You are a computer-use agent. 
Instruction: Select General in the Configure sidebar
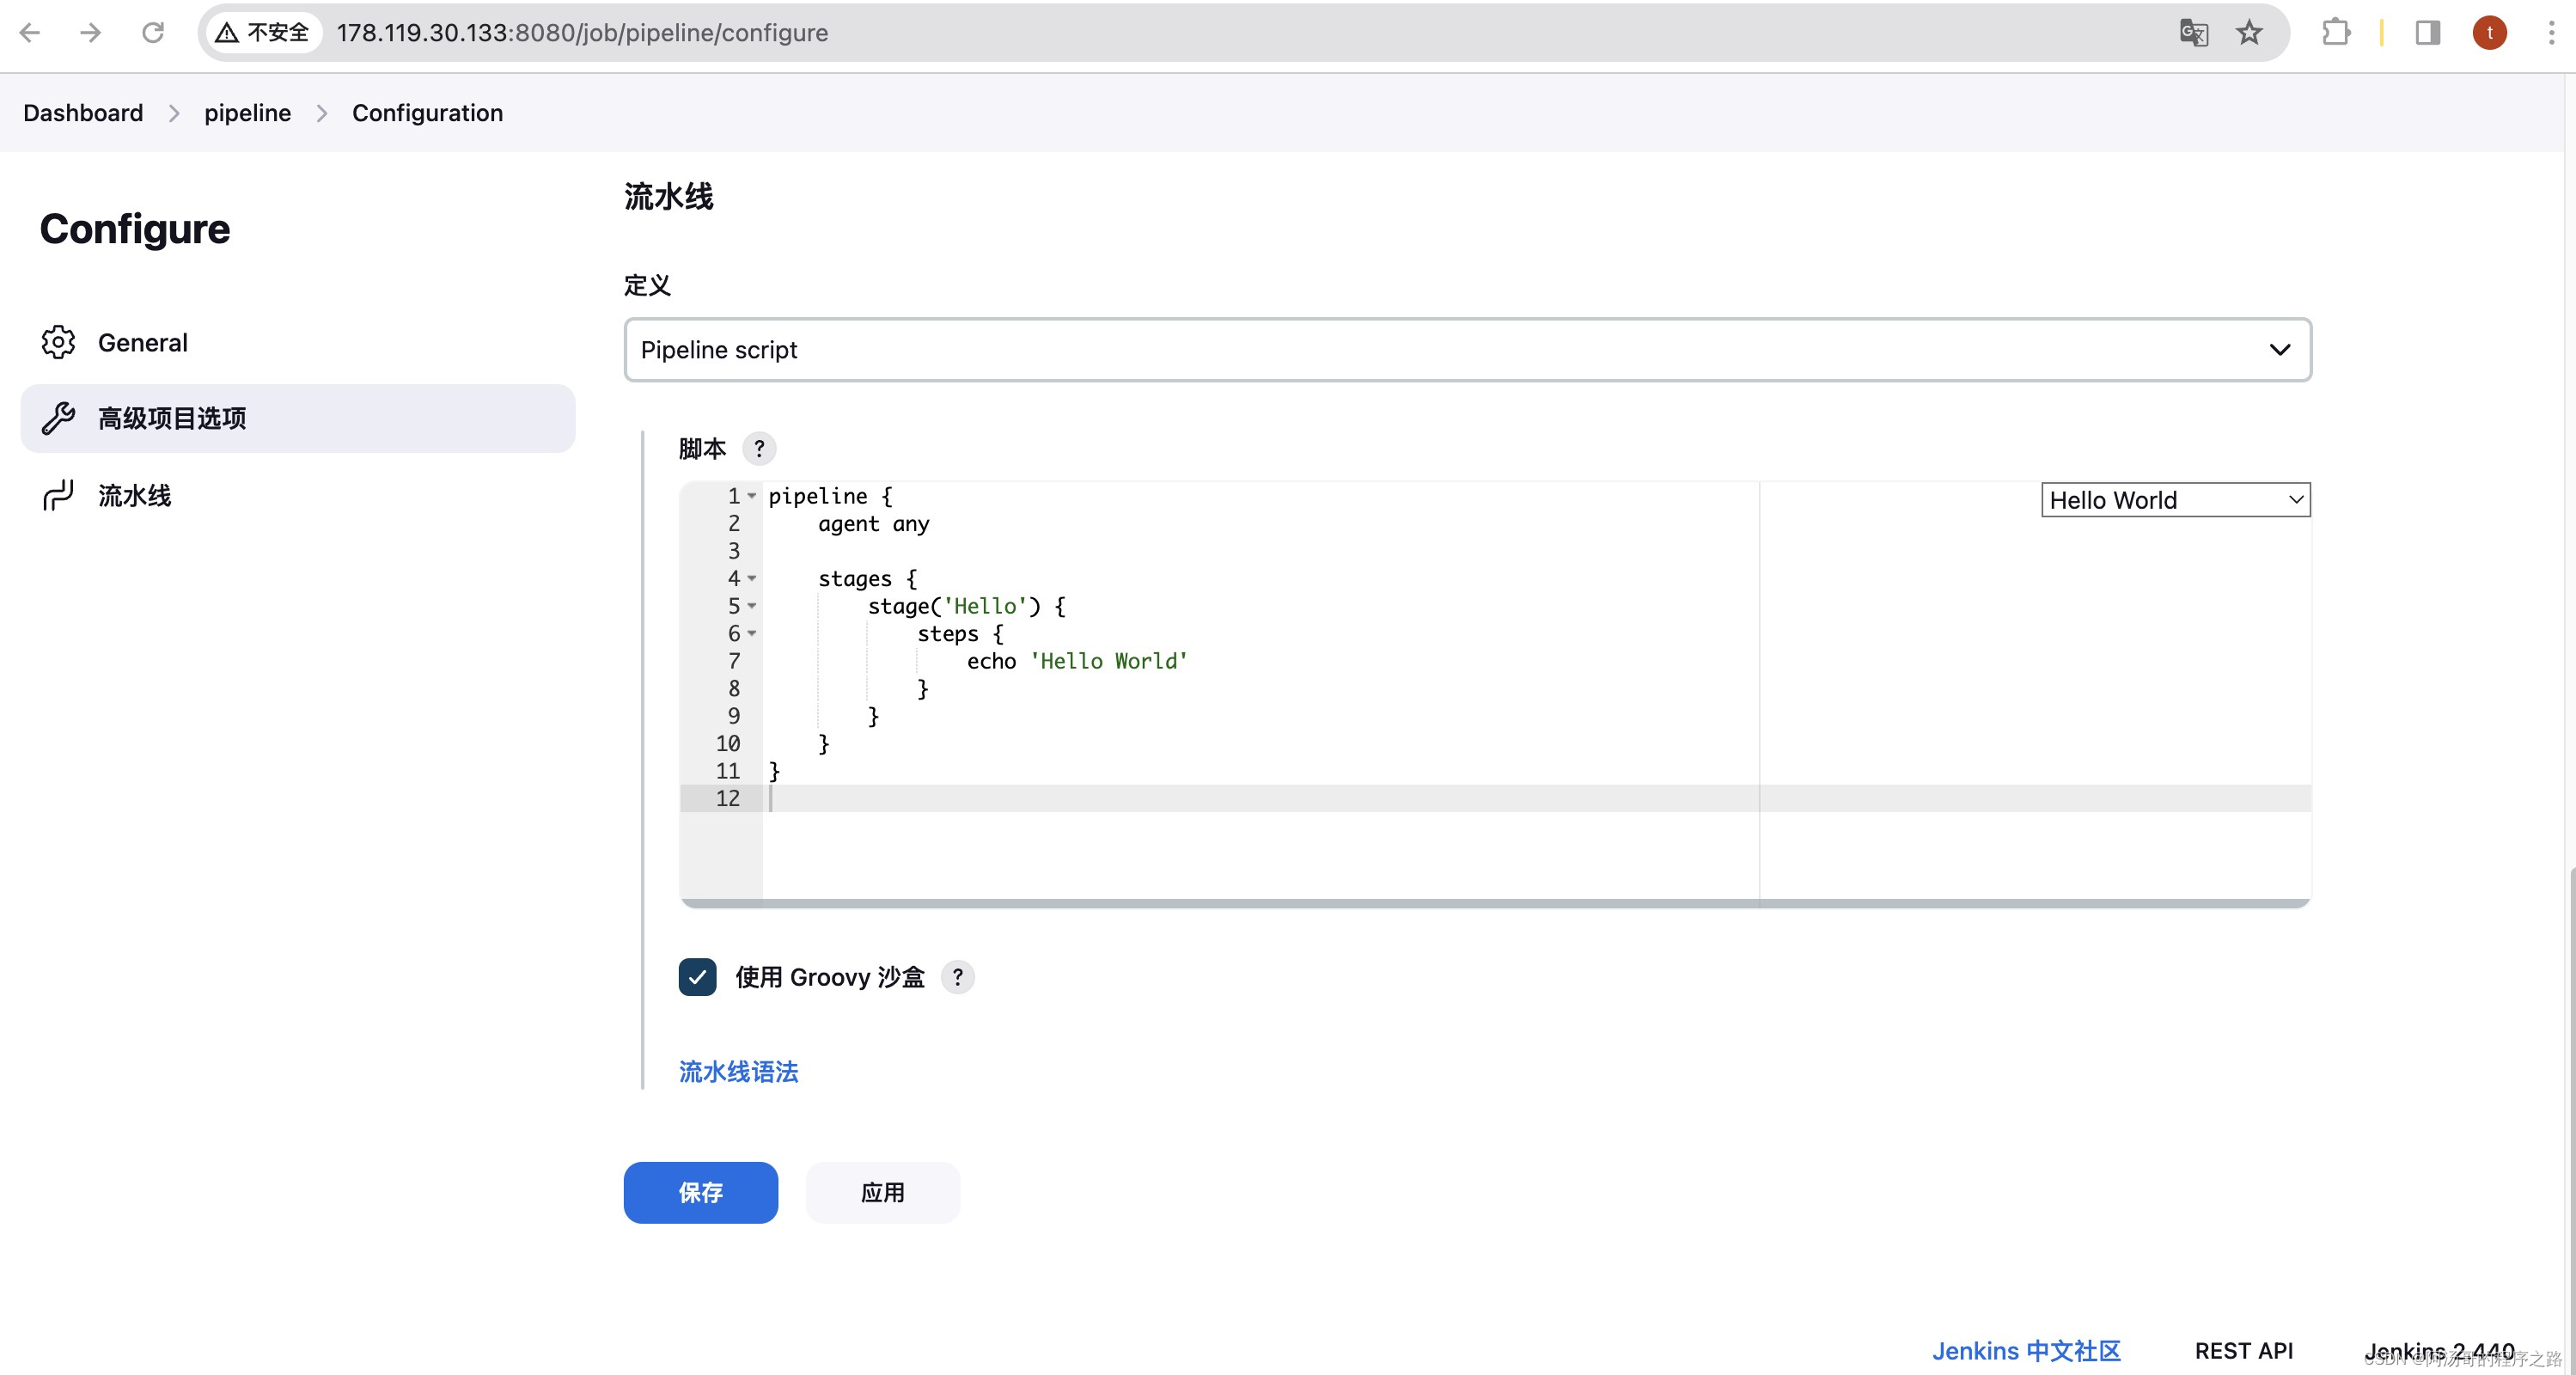(298, 342)
